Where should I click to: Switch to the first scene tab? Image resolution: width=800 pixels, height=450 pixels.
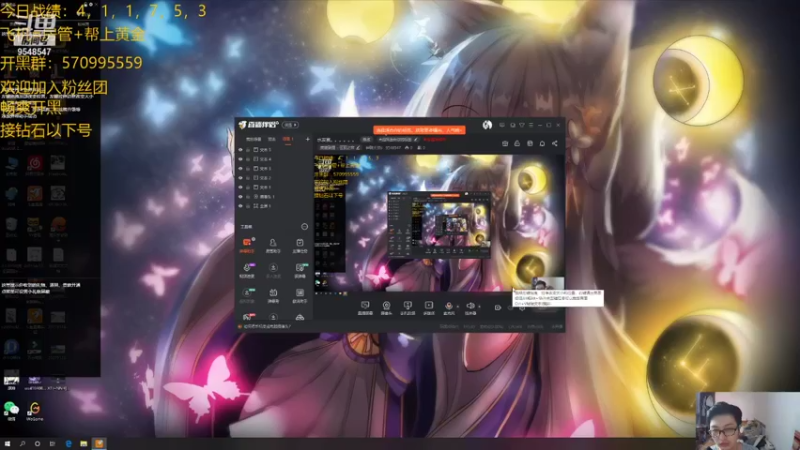coord(254,139)
